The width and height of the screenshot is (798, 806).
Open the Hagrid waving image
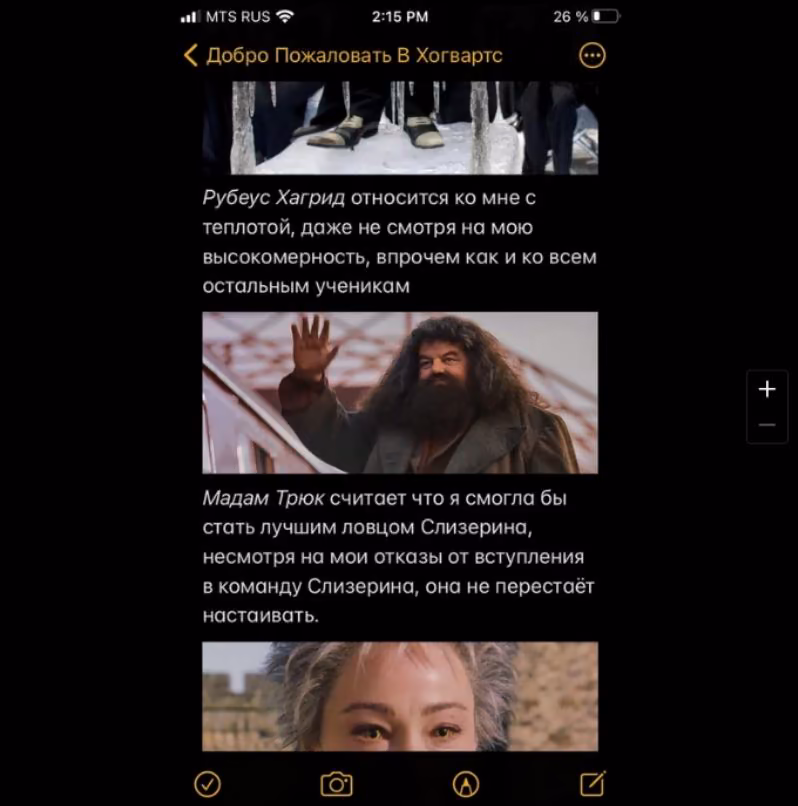(400, 393)
